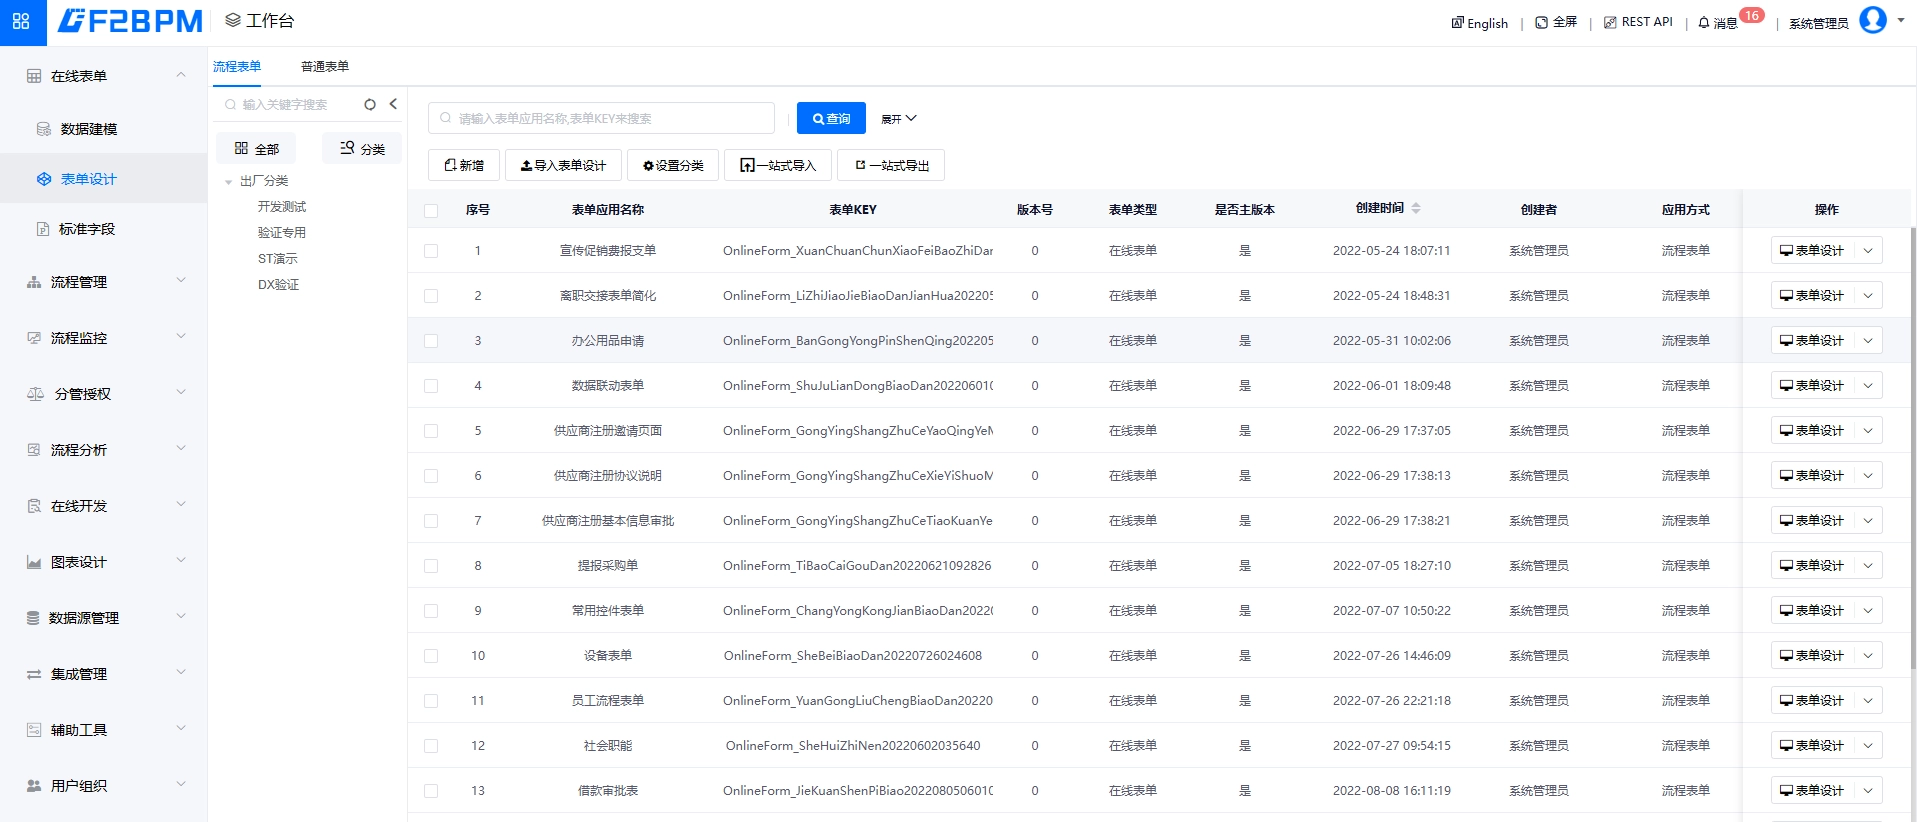Toggle fullscreen mode (全屏)

coord(1556,22)
